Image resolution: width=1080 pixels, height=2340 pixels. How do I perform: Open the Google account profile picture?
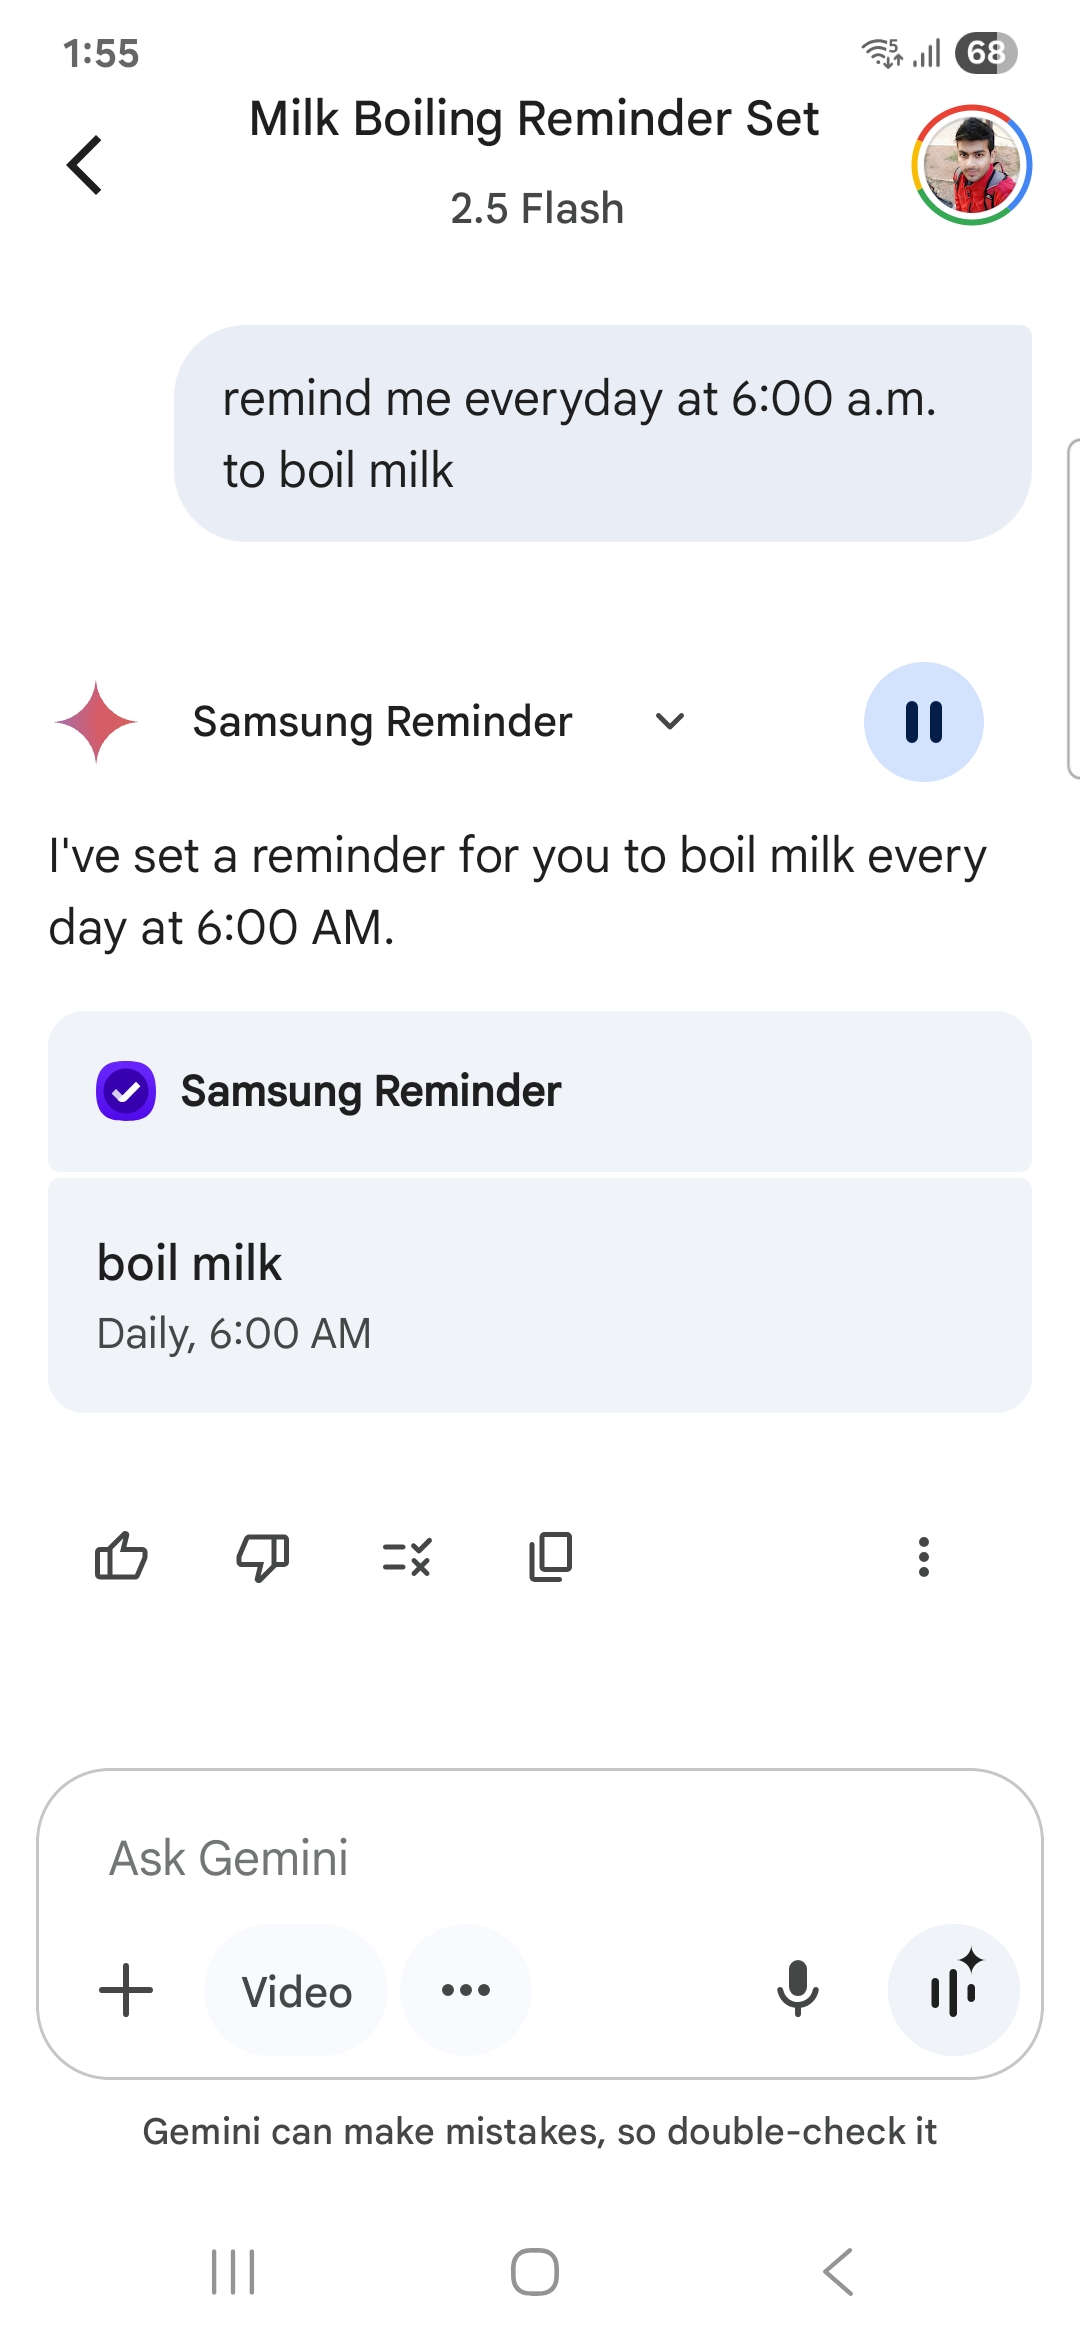point(971,165)
